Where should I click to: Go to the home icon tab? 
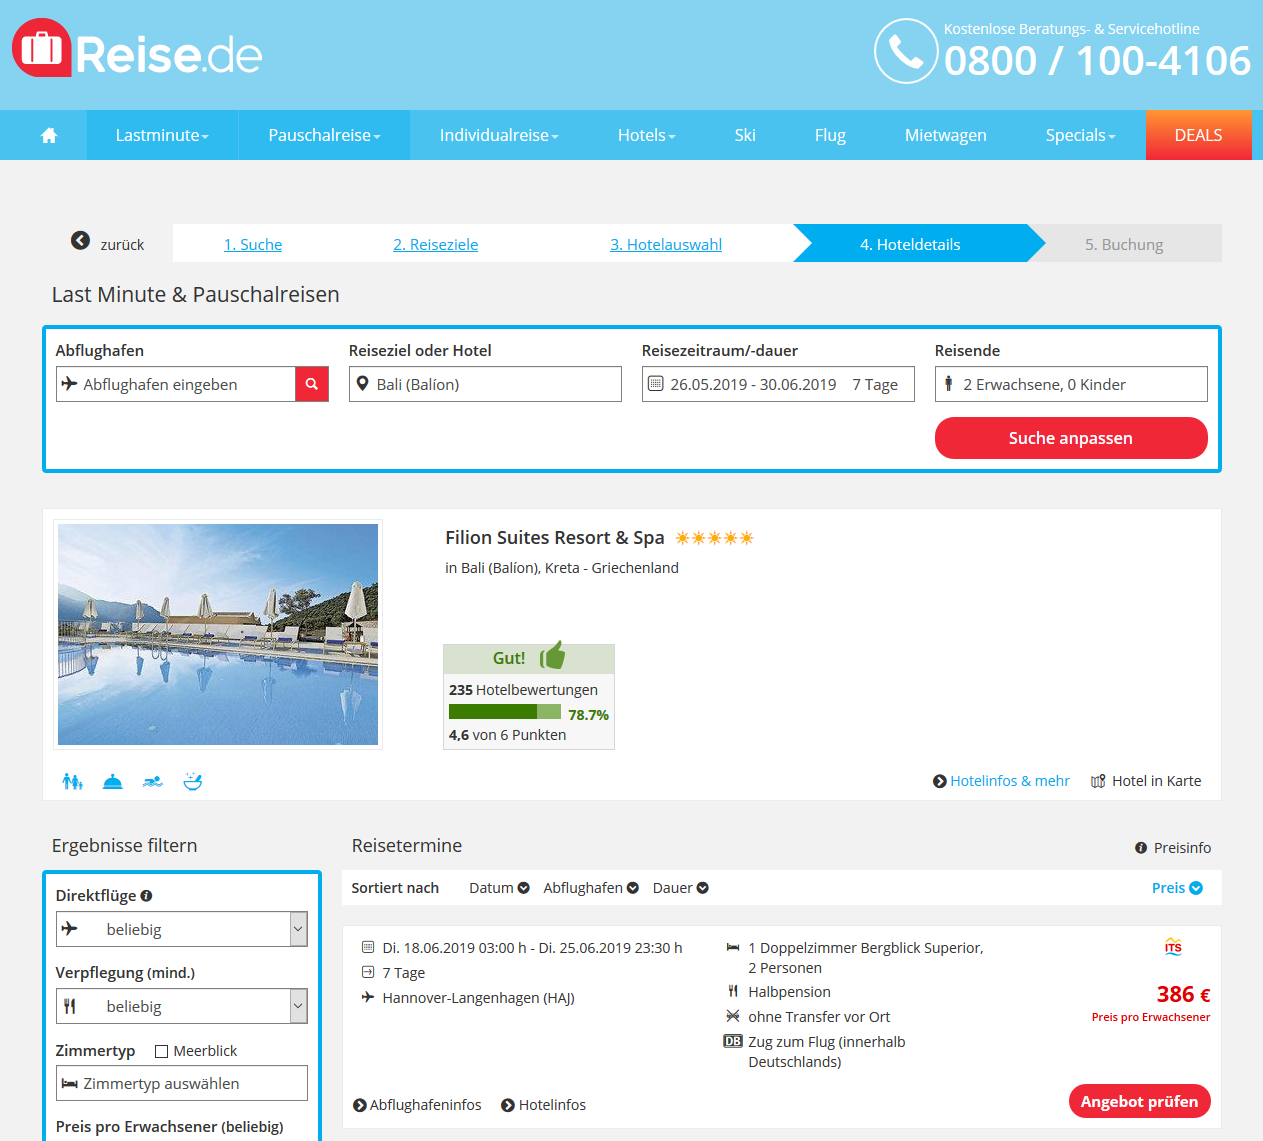49,135
